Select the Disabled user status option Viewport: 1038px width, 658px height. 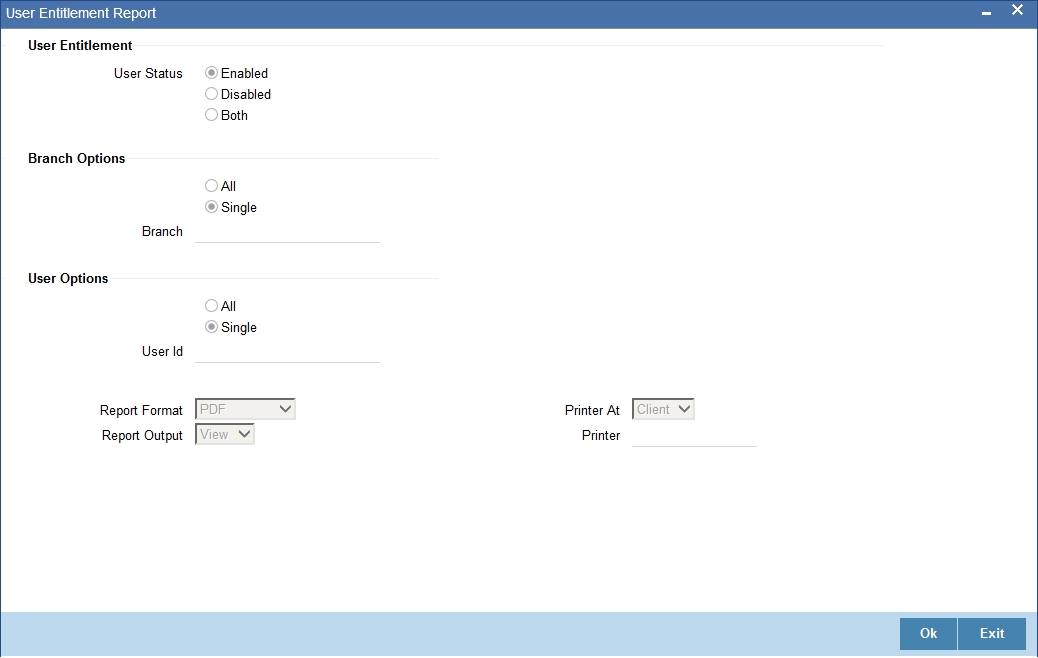(211, 94)
